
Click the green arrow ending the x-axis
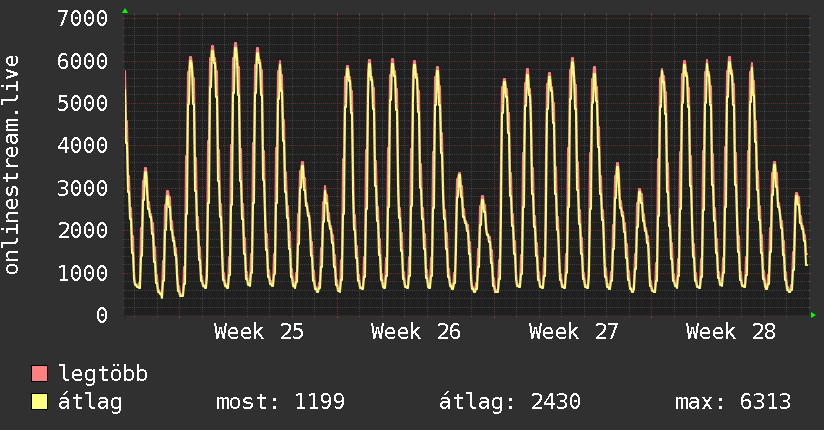[813, 315]
